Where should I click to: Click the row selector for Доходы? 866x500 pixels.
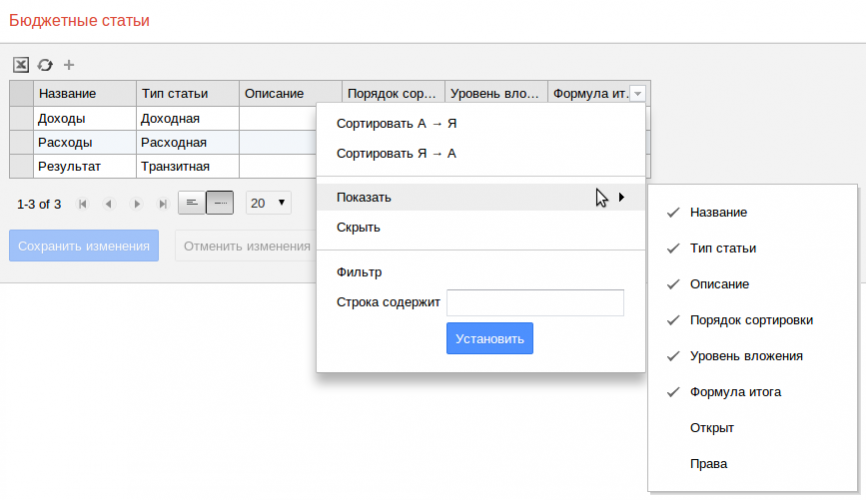[x=22, y=119]
